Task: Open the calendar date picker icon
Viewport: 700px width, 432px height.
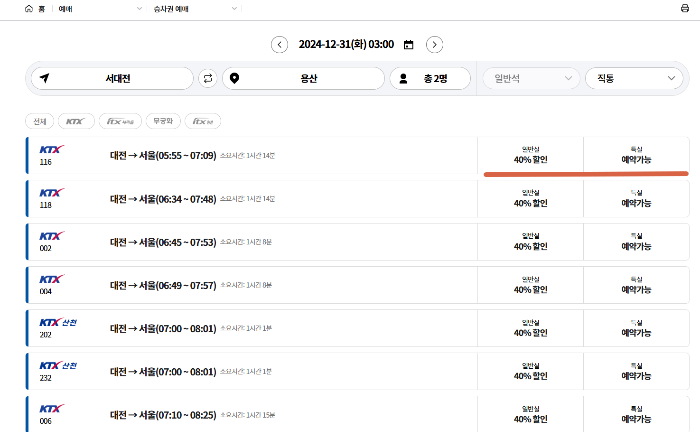Action: pos(408,45)
